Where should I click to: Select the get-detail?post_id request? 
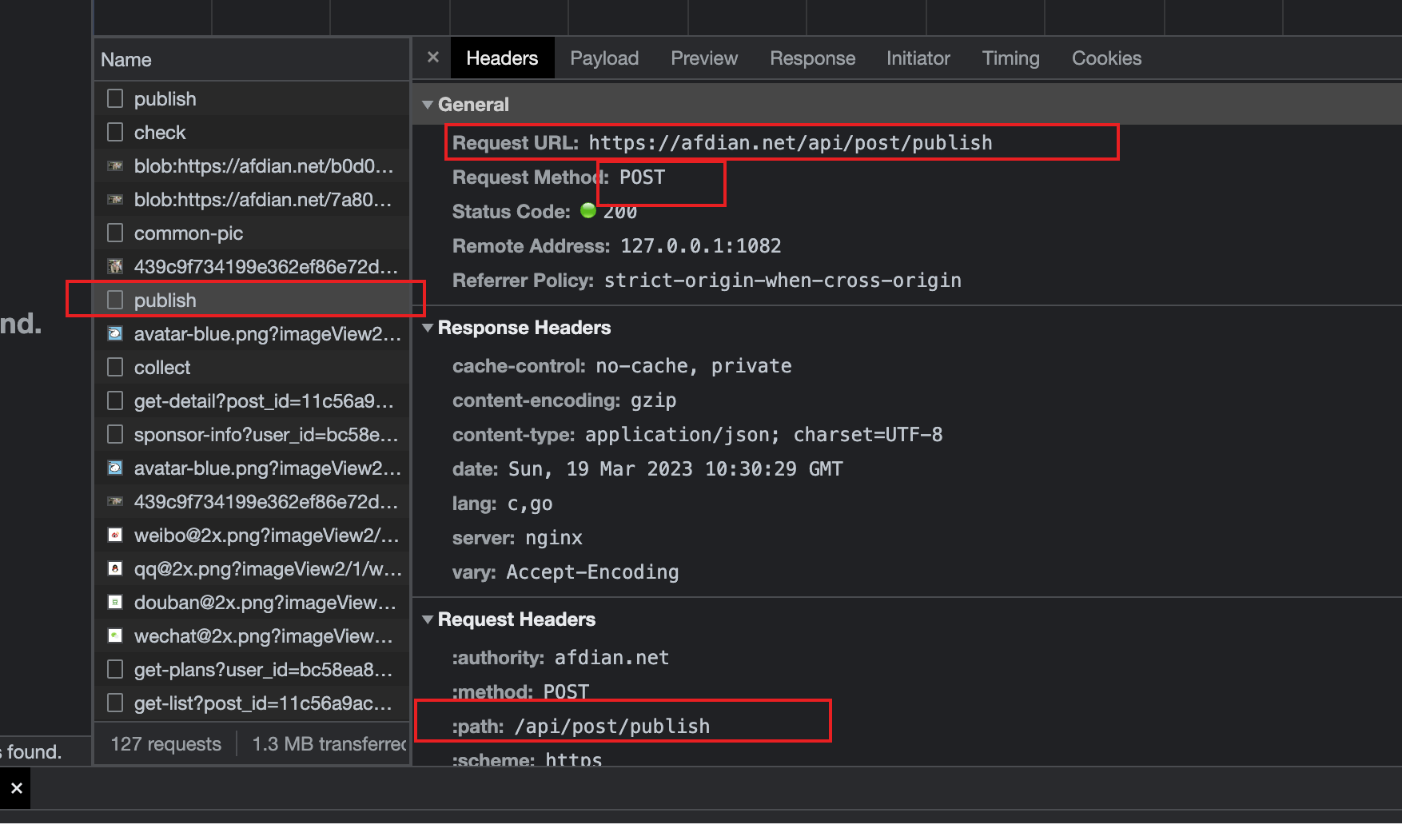point(252,401)
